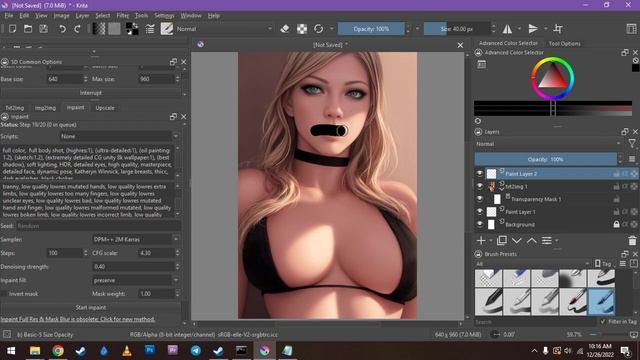Expand the Scripts dropdown
Image resolution: width=640 pixels, height=360 pixels.
[120, 136]
